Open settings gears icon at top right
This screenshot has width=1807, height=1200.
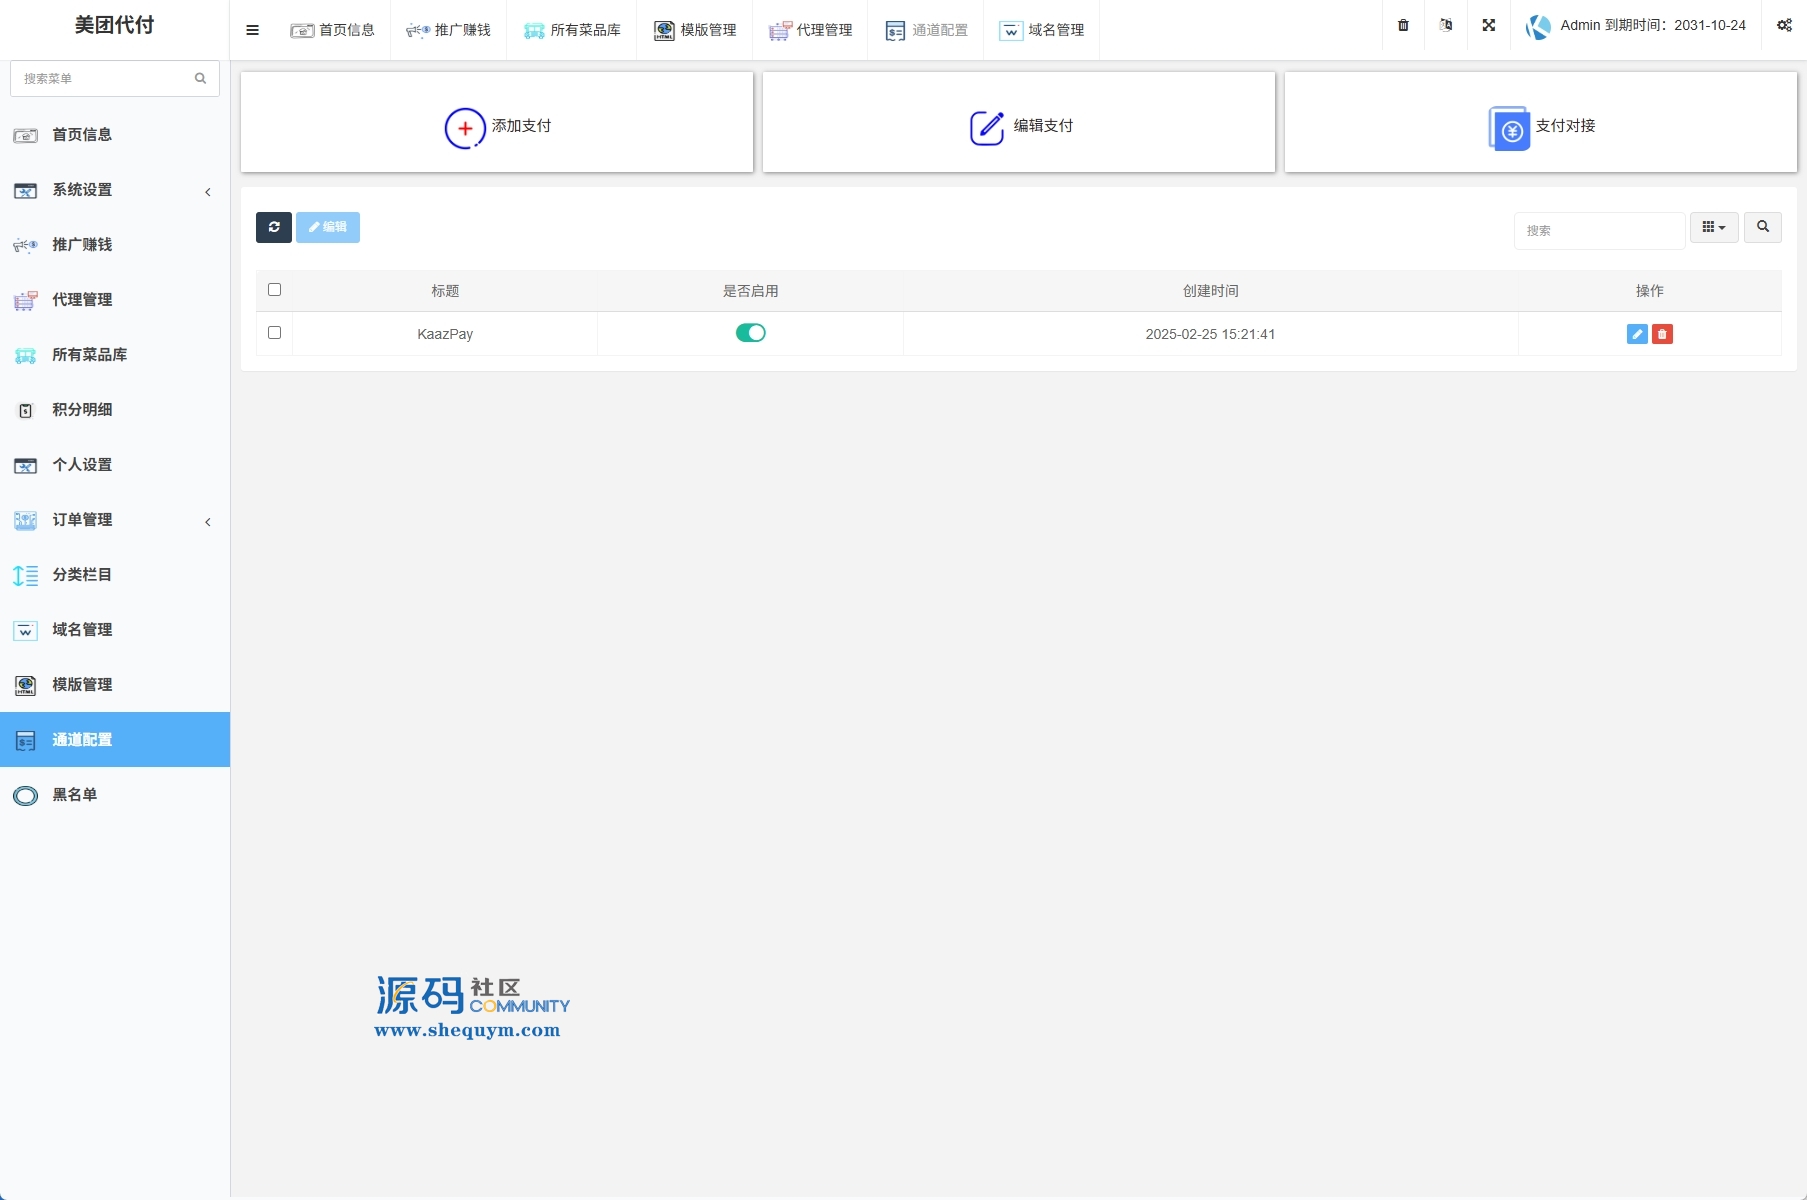click(x=1784, y=26)
